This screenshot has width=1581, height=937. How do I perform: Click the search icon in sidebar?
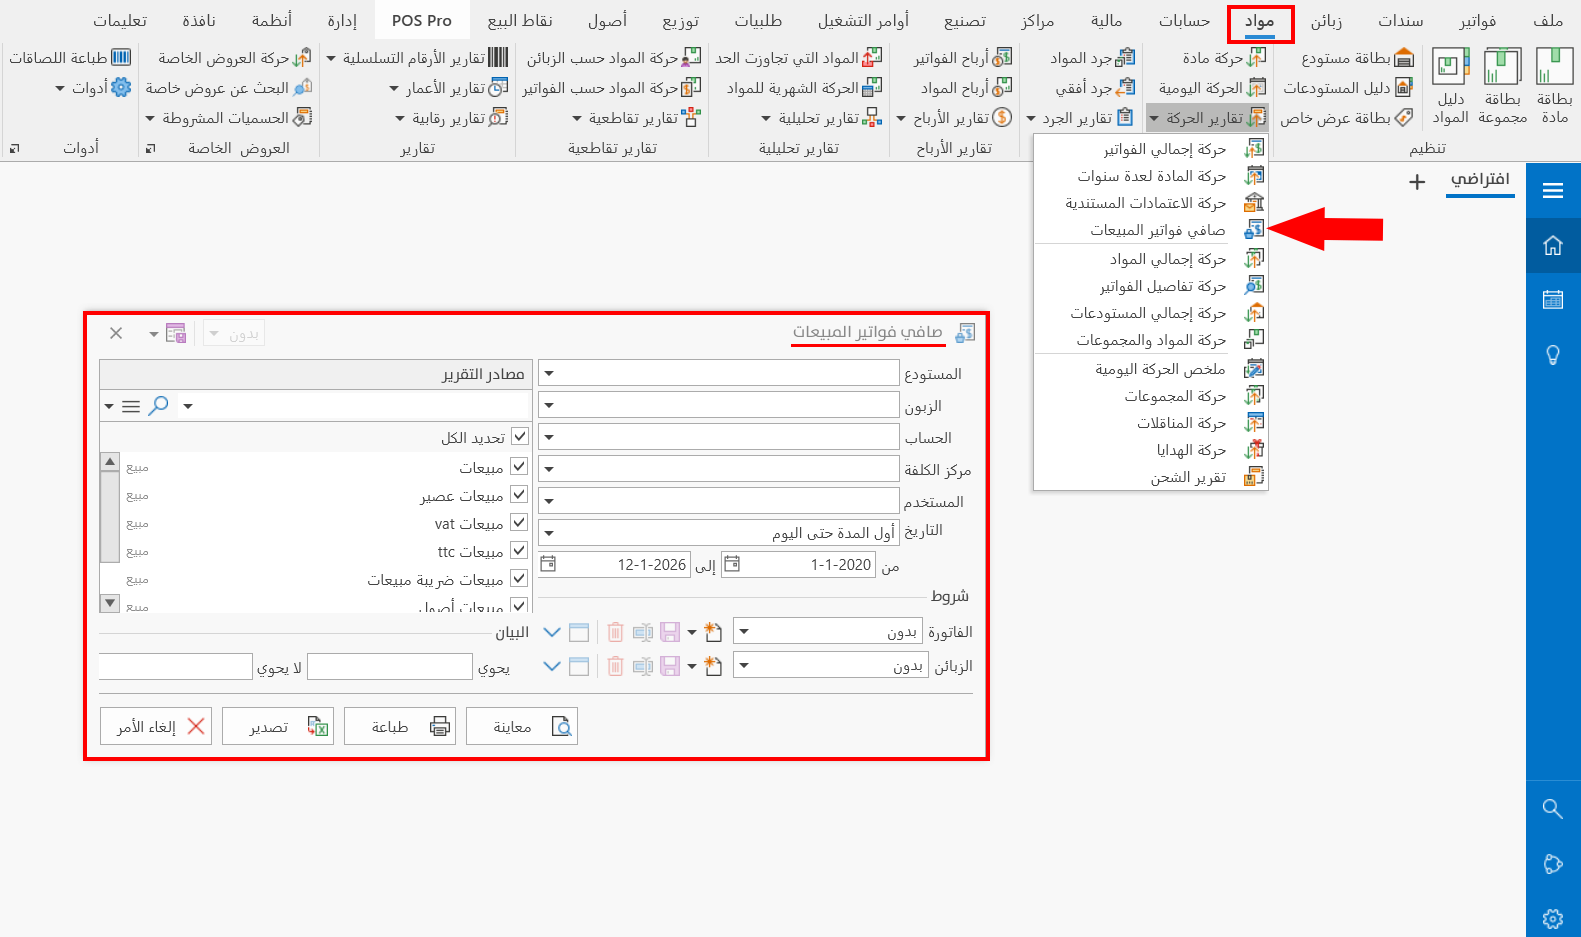click(1553, 808)
